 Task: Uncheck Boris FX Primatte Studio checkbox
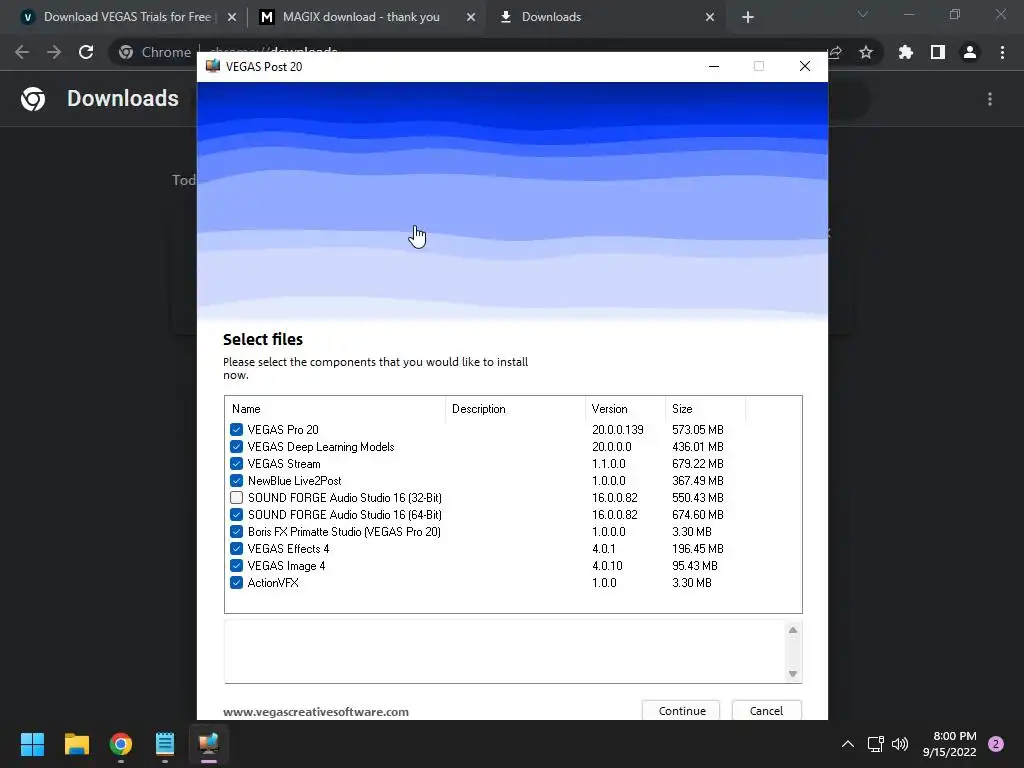(x=236, y=532)
